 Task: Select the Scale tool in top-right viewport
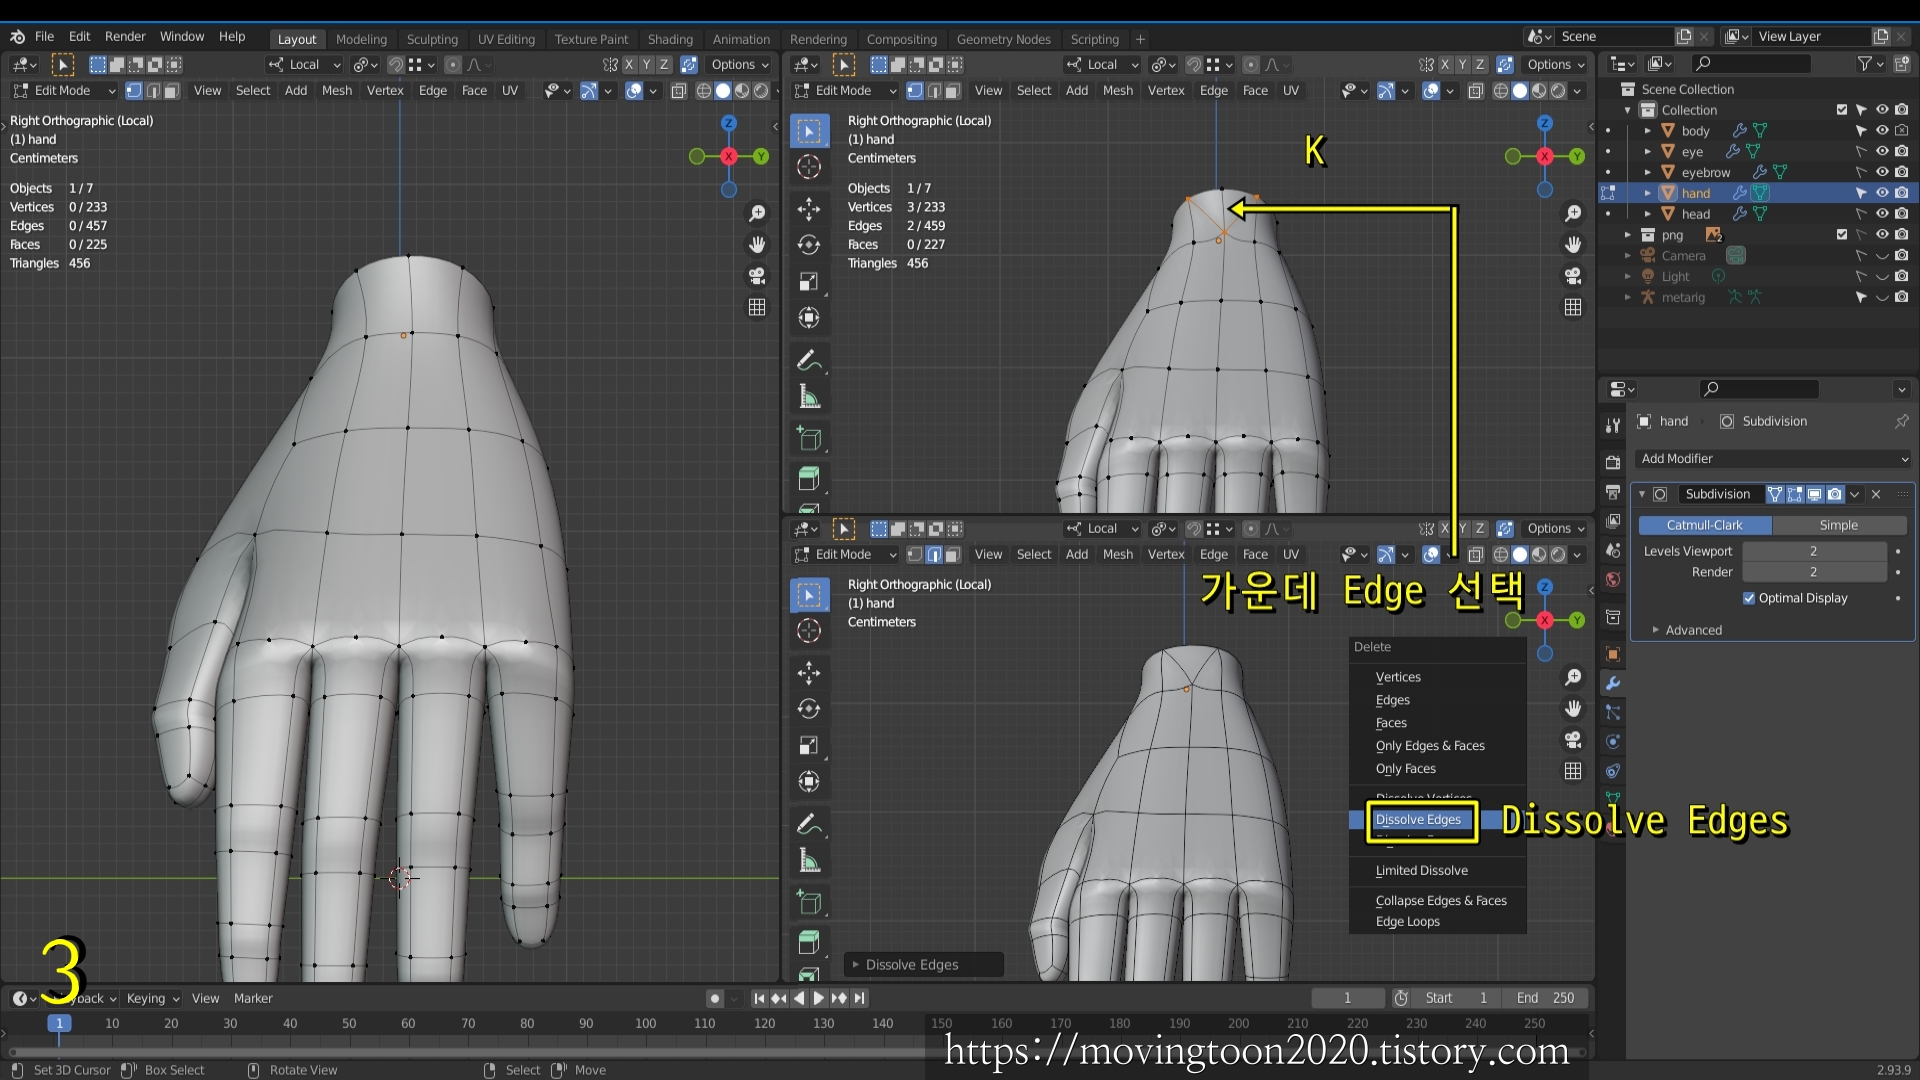[809, 281]
